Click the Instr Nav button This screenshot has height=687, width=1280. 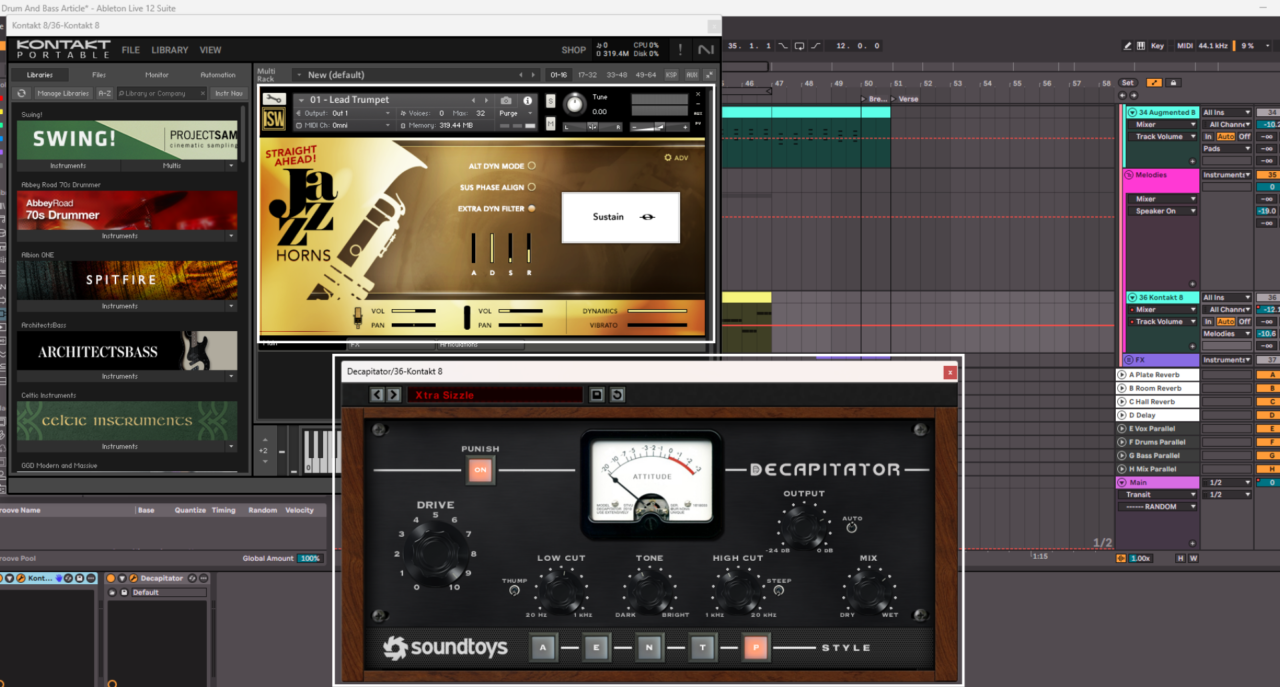(228, 93)
